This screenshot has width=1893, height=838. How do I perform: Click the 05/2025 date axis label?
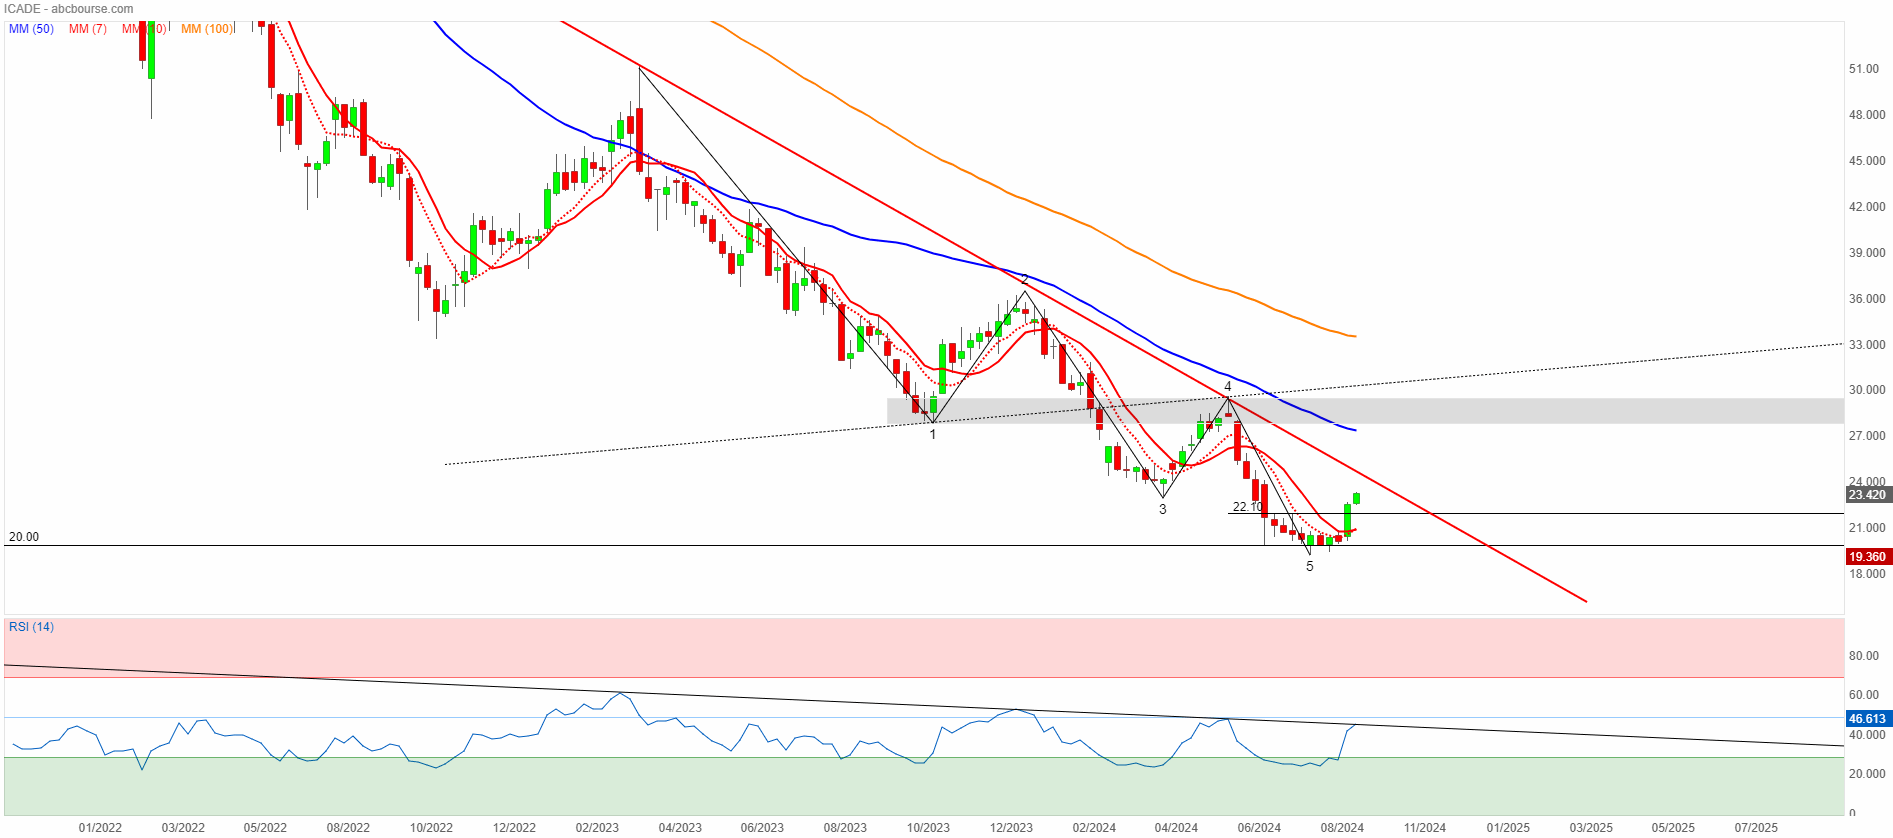pyautogui.click(x=1673, y=828)
